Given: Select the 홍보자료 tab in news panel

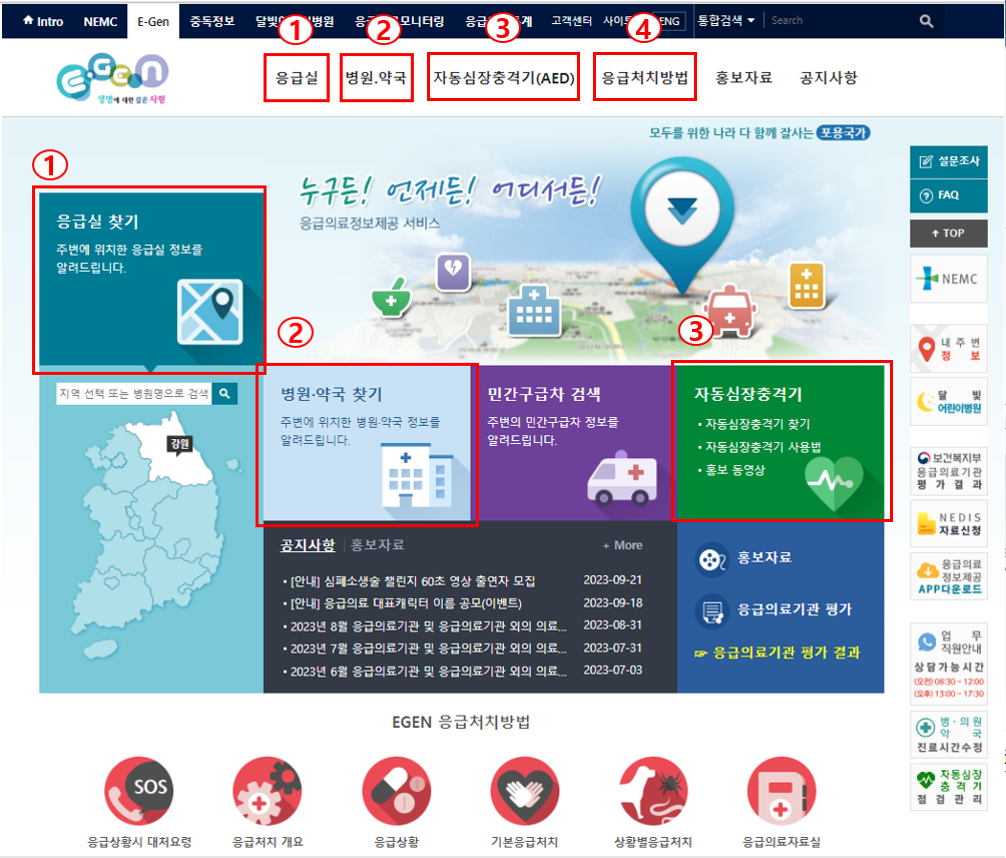Looking at the screenshot, I should [x=378, y=545].
